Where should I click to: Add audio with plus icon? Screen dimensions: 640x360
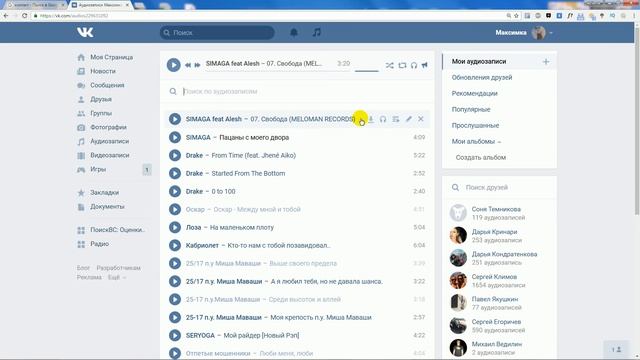[x=546, y=62]
